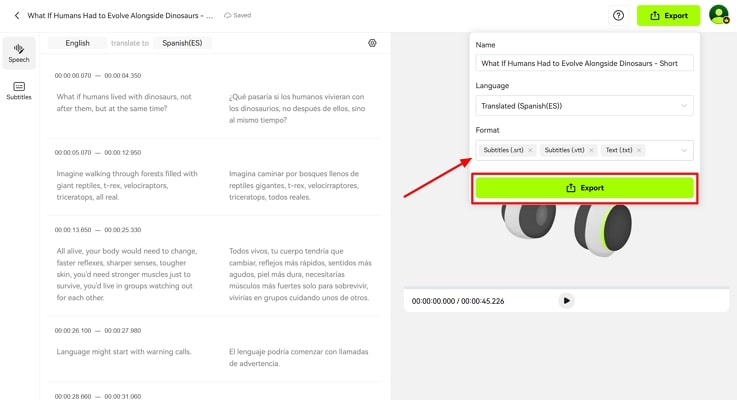Select timestamp 00:00:13.650 — 00:00:25.330

[x=98, y=230]
